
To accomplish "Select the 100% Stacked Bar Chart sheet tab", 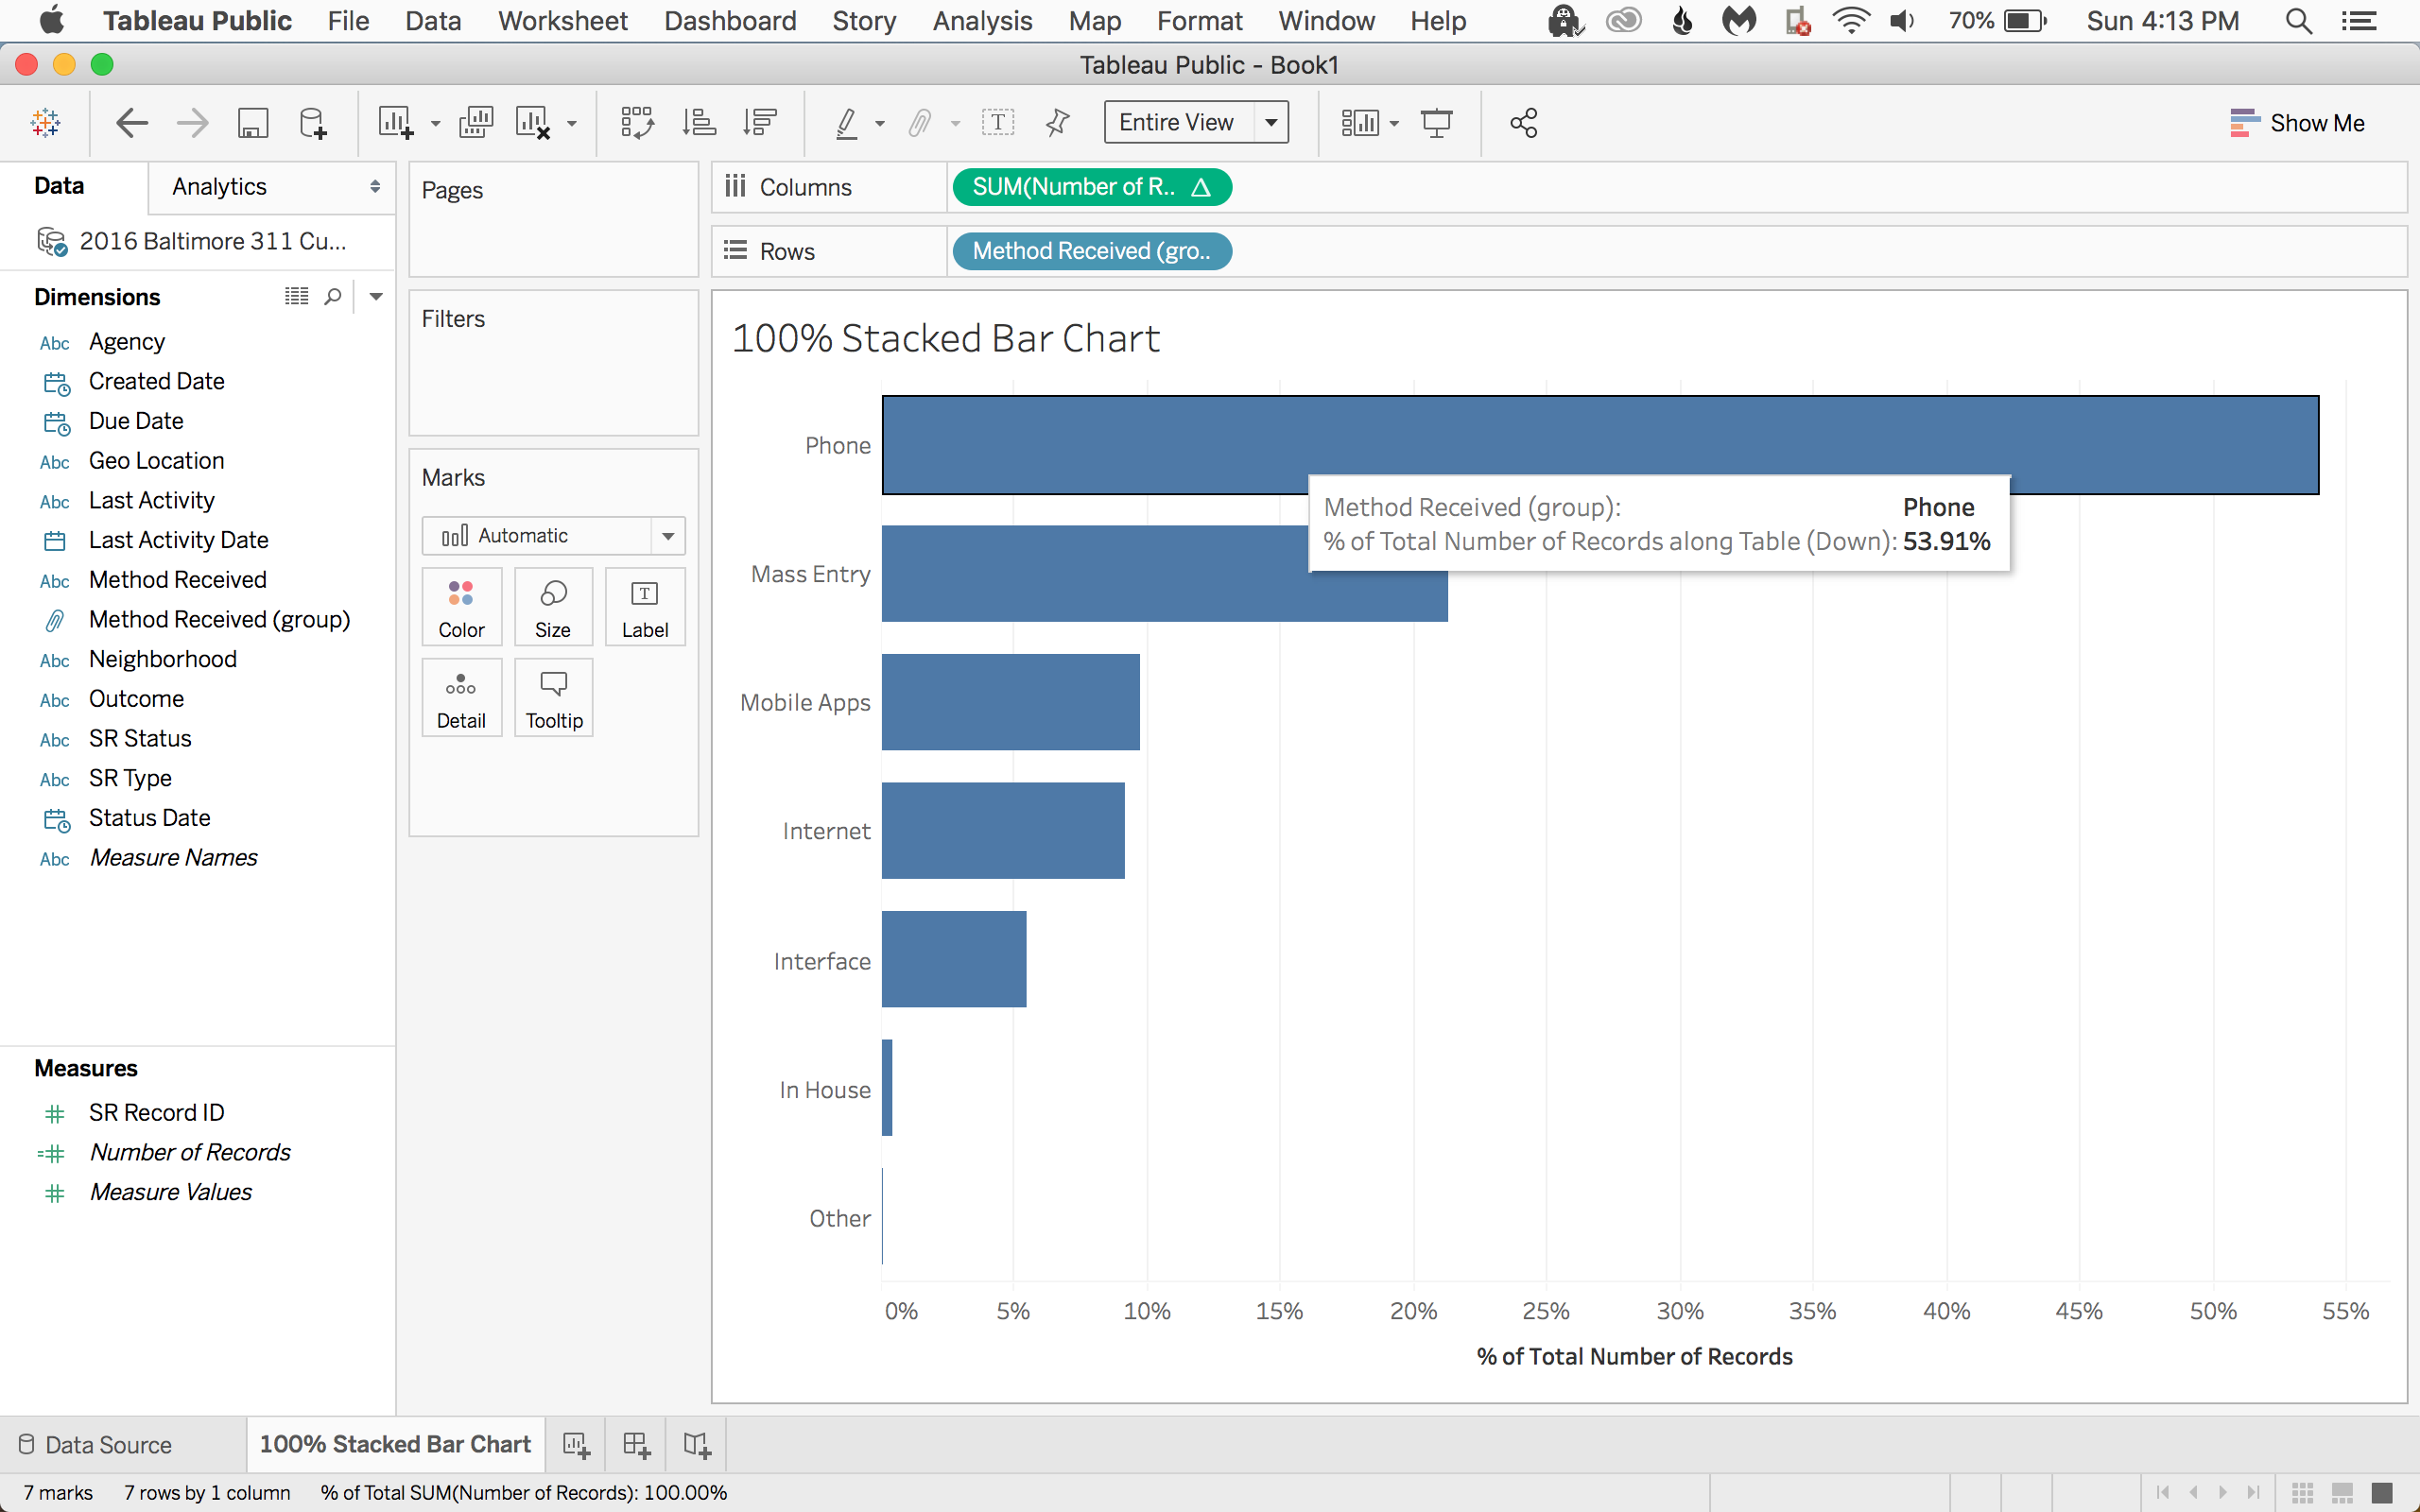I will pos(395,1444).
